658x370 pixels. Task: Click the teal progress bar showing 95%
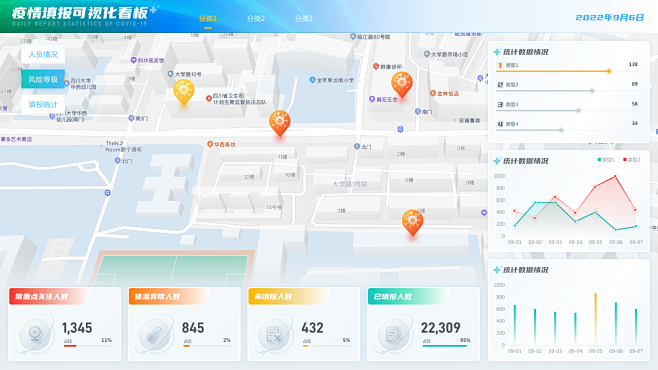(x=444, y=346)
